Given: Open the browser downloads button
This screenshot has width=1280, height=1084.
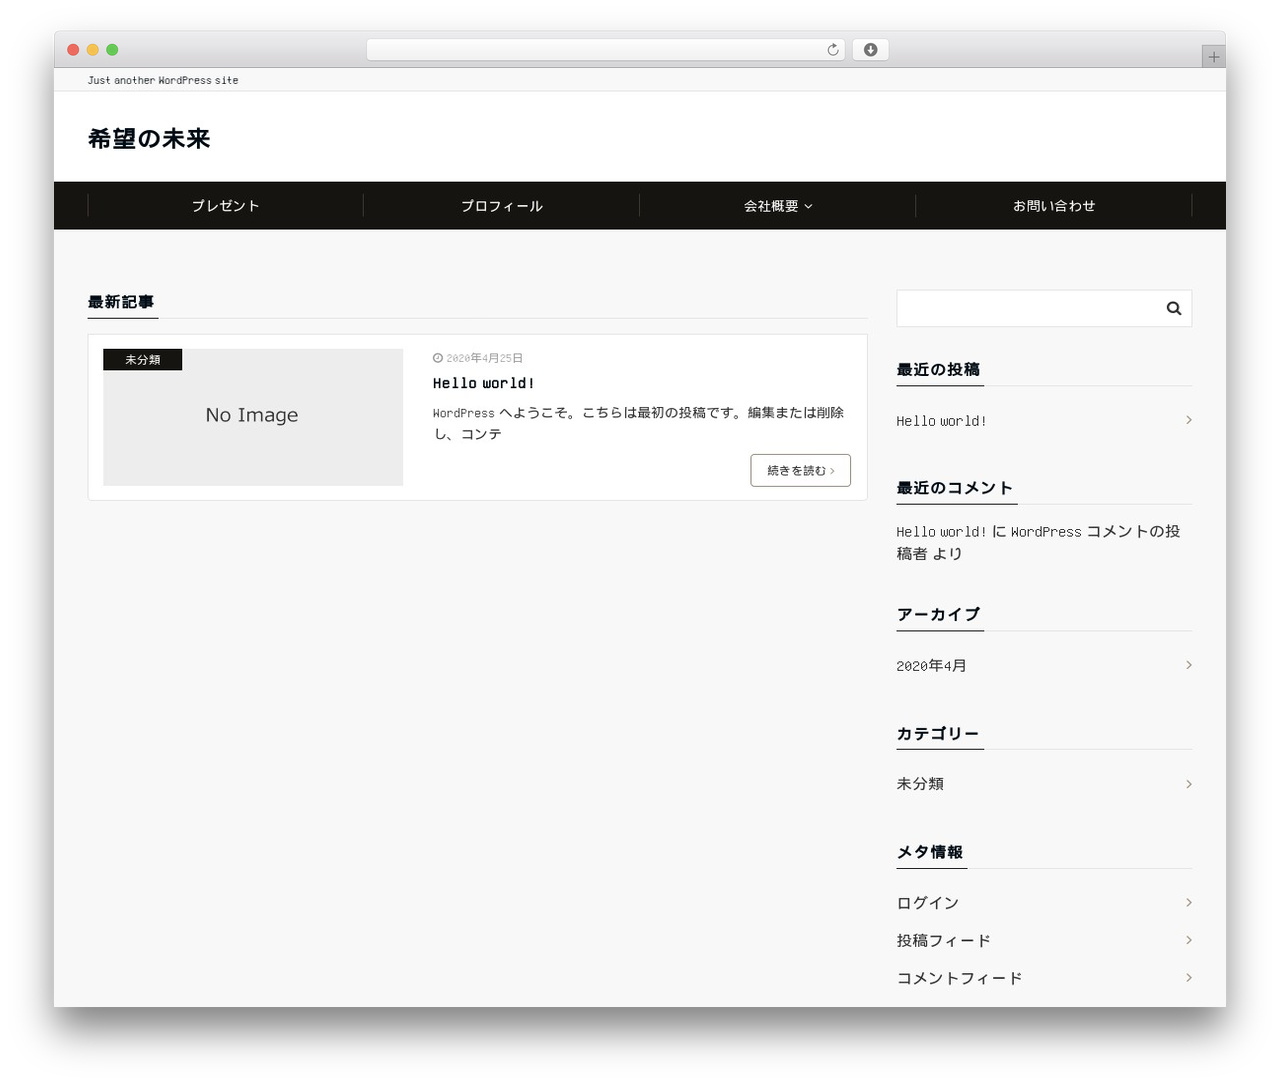Looking at the screenshot, I should (x=870, y=50).
